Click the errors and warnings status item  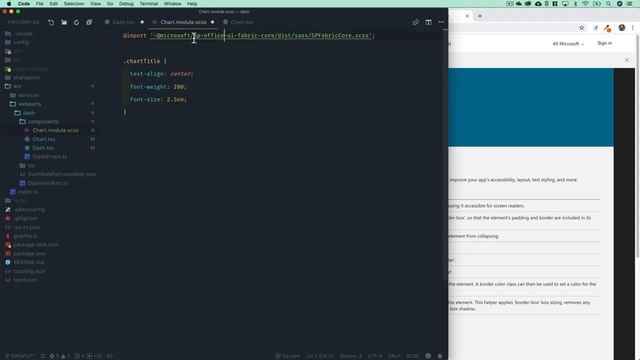click(60, 356)
